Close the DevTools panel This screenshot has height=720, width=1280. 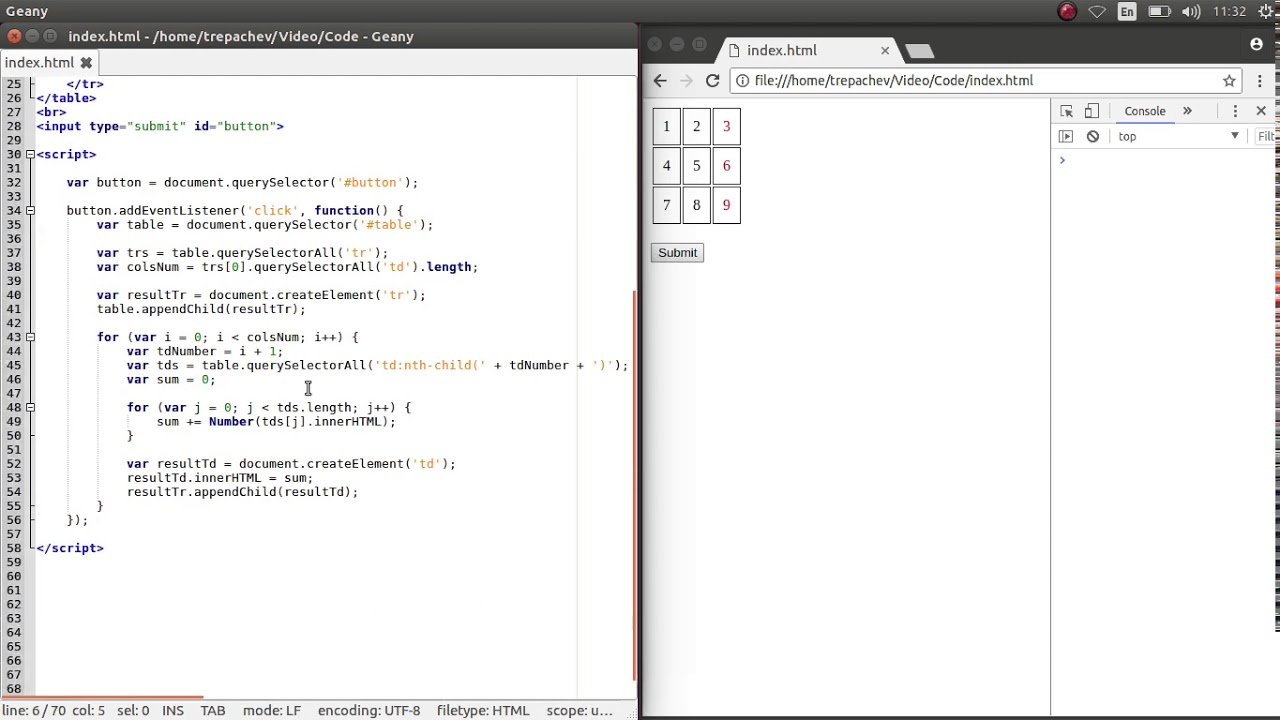[1260, 111]
